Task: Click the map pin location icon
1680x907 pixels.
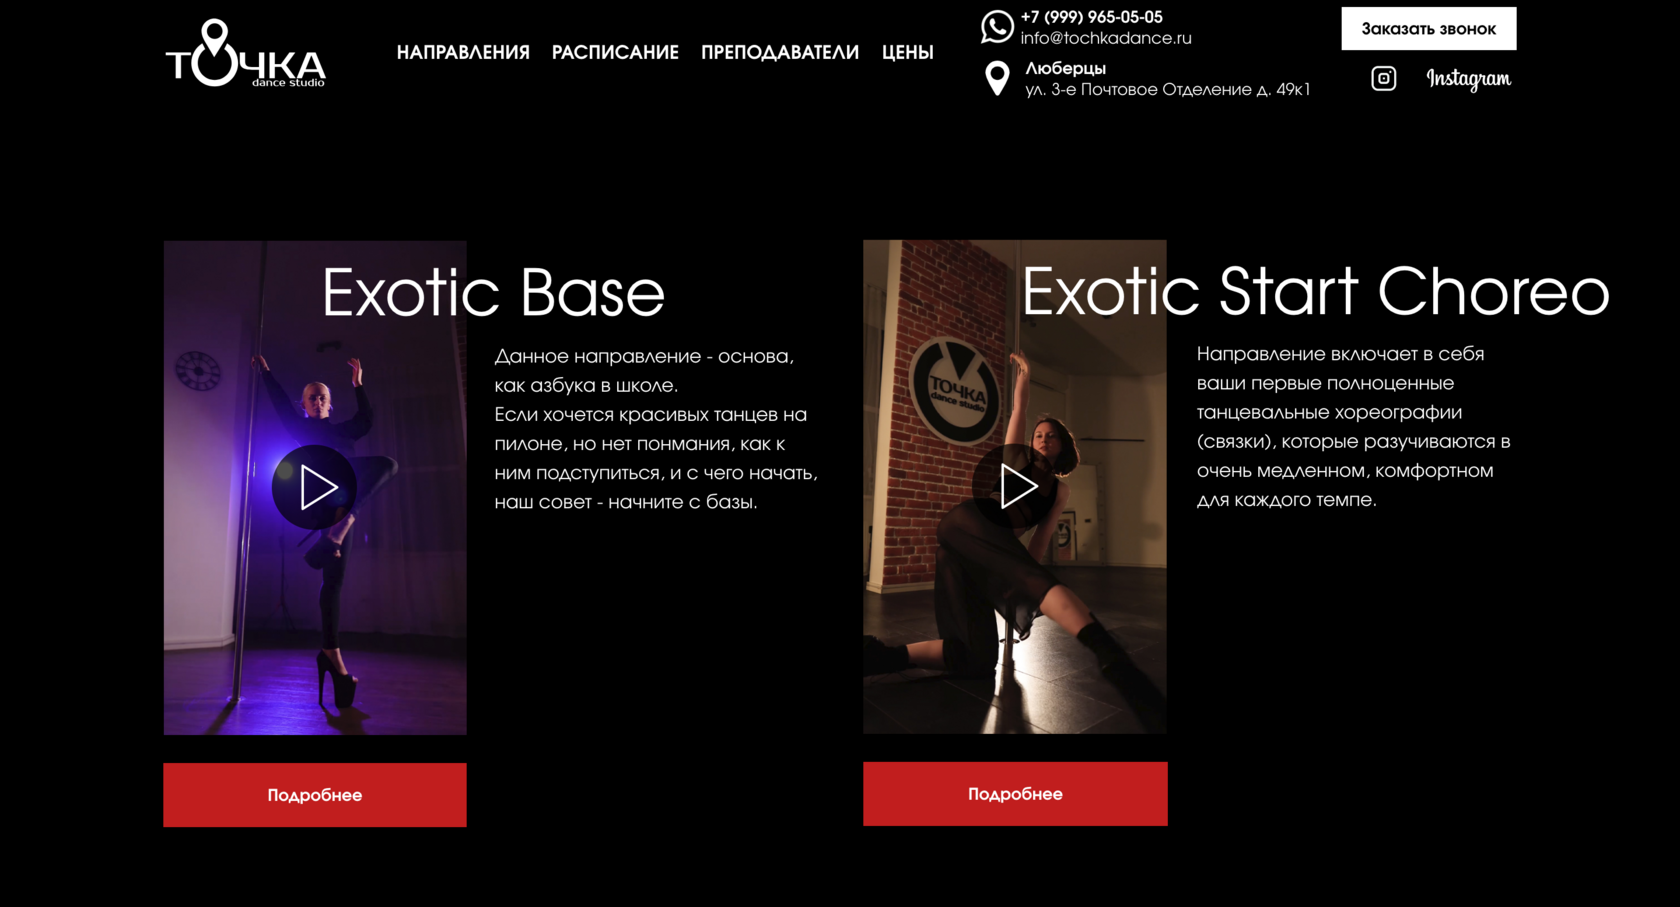Action: point(997,78)
